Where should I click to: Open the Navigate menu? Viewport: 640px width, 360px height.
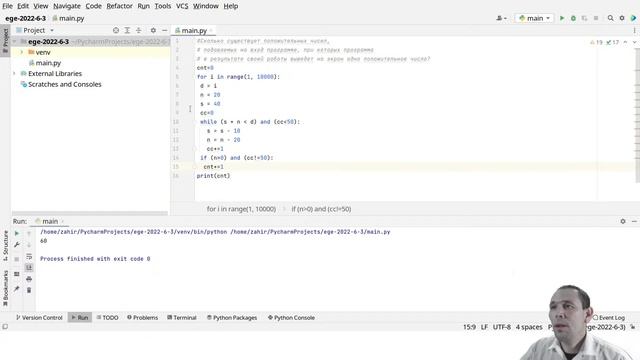pyautogui.click(x=67, y=6)
